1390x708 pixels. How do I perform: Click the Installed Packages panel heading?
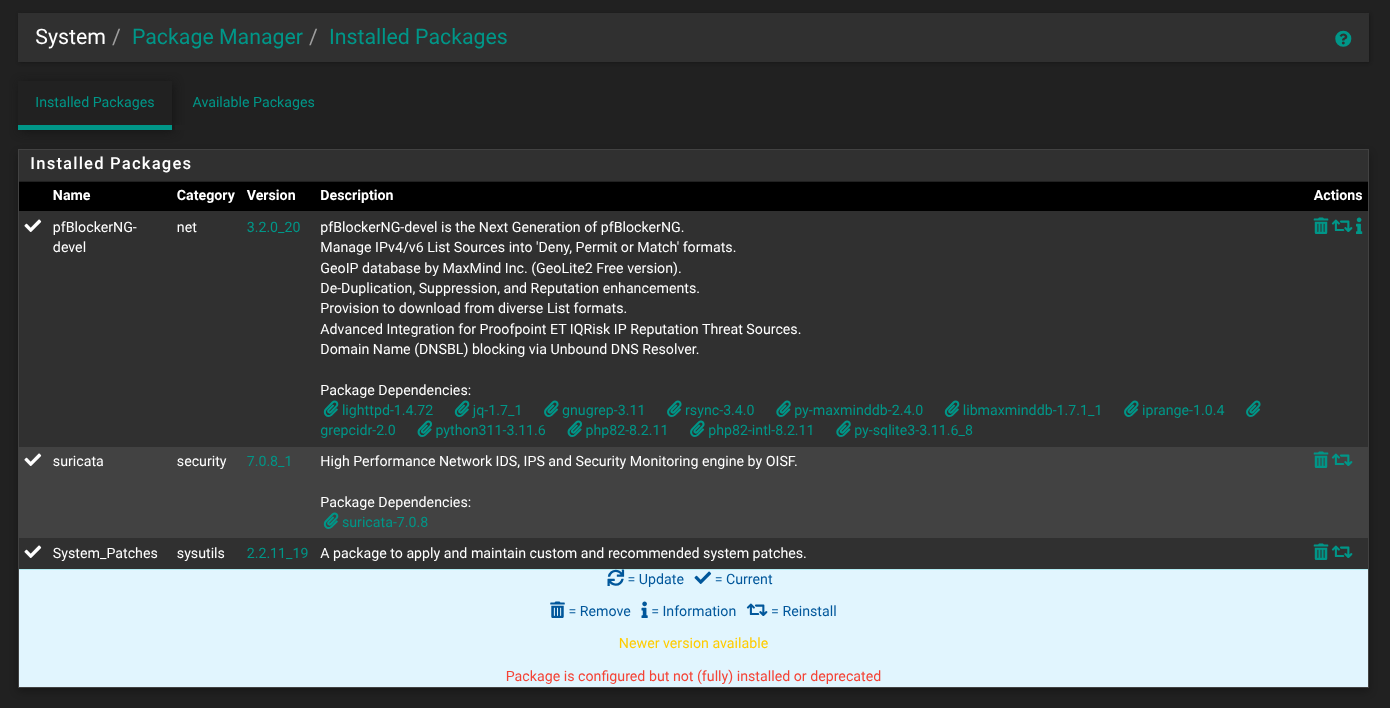point(111,163)
